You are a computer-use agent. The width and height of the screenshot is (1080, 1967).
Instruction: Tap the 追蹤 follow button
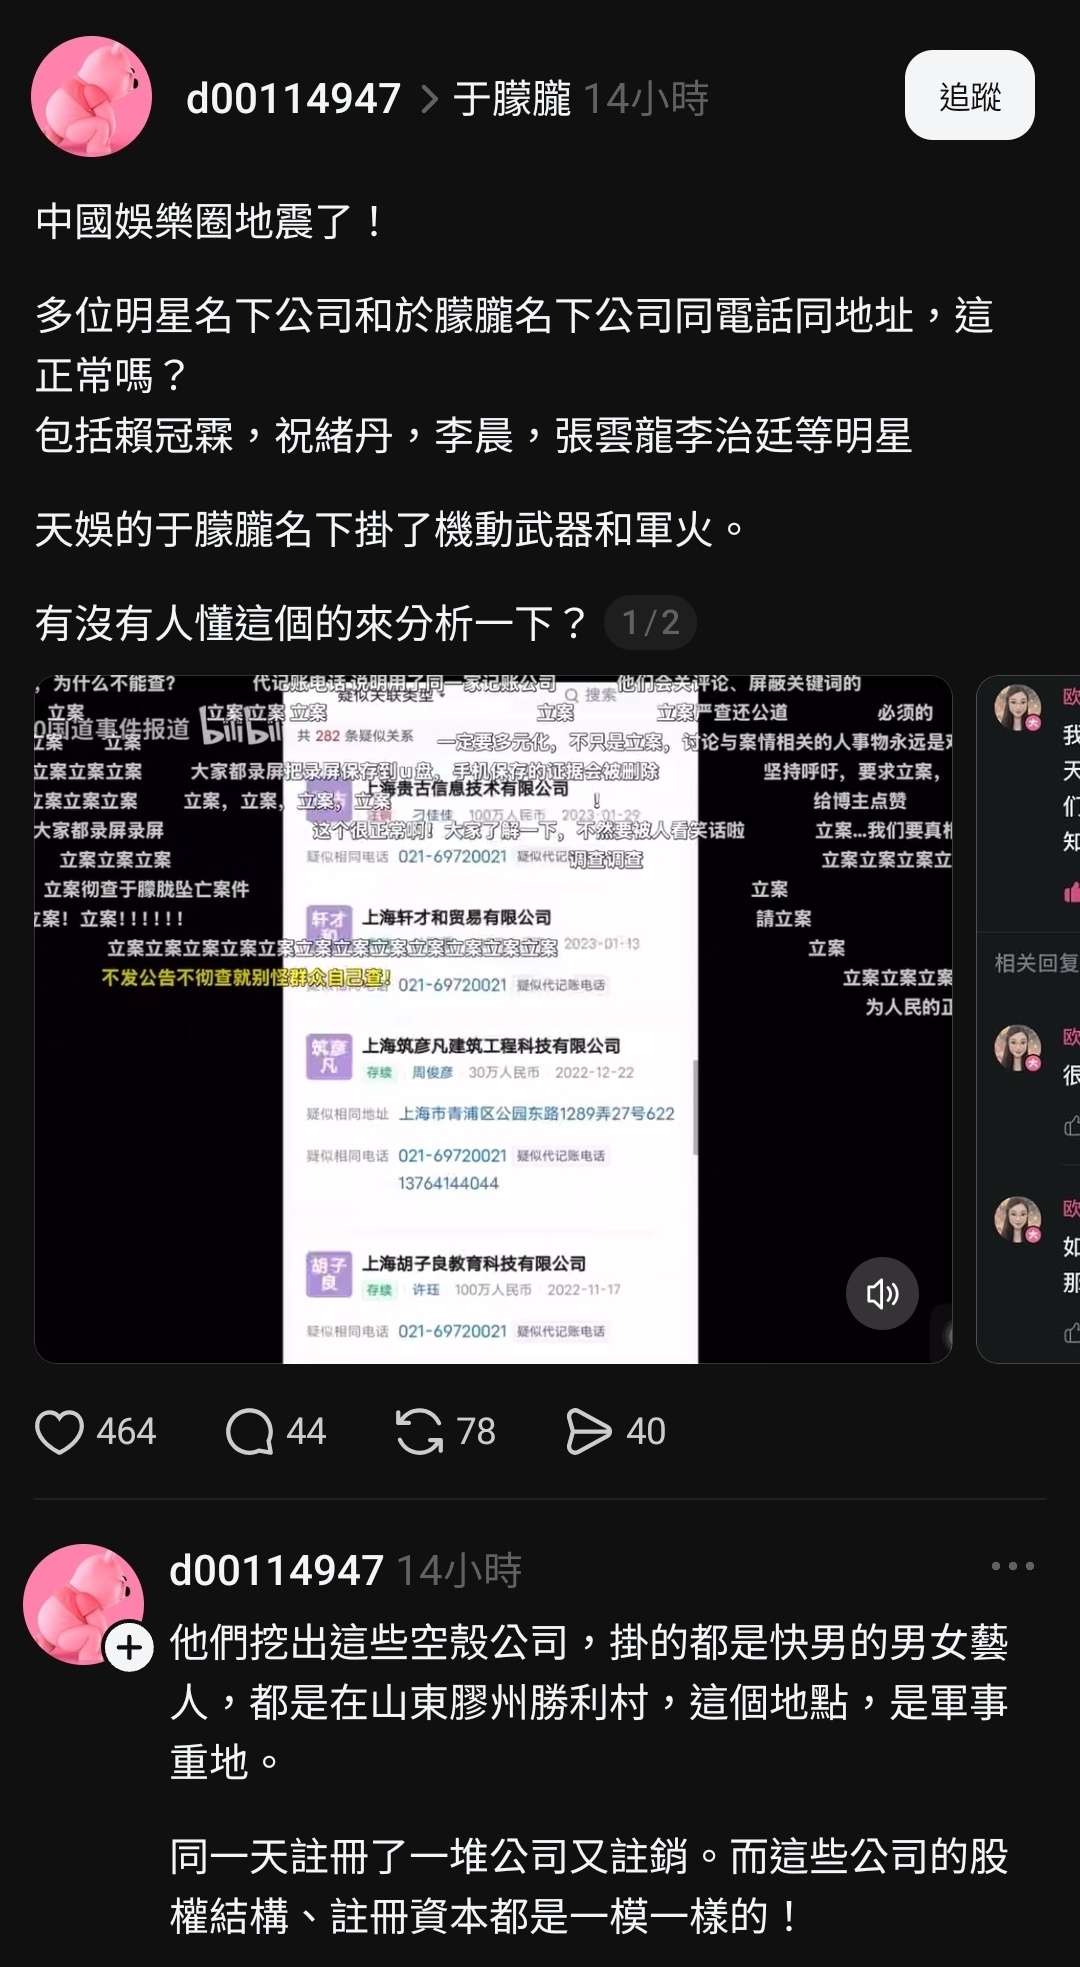point(969,95)
